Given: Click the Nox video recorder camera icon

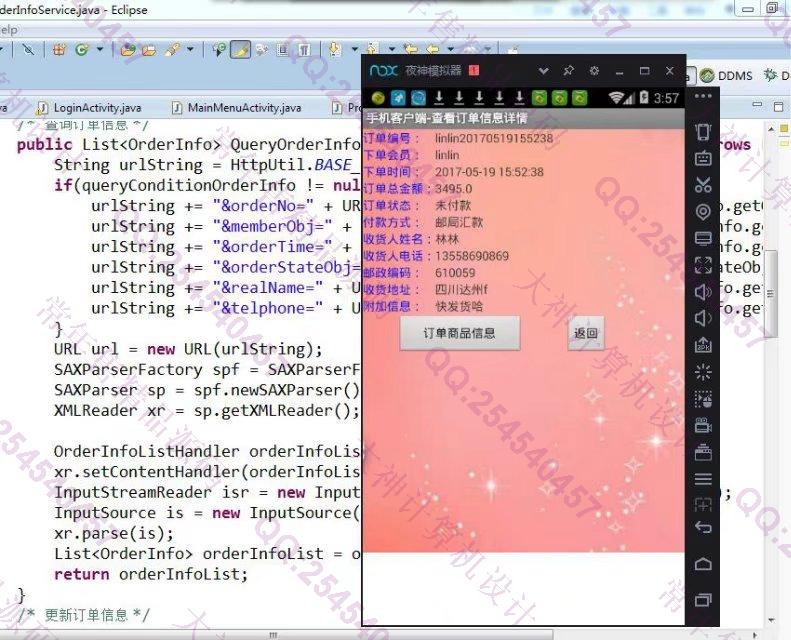Looking at the screenshot, I should click(703, 426).
